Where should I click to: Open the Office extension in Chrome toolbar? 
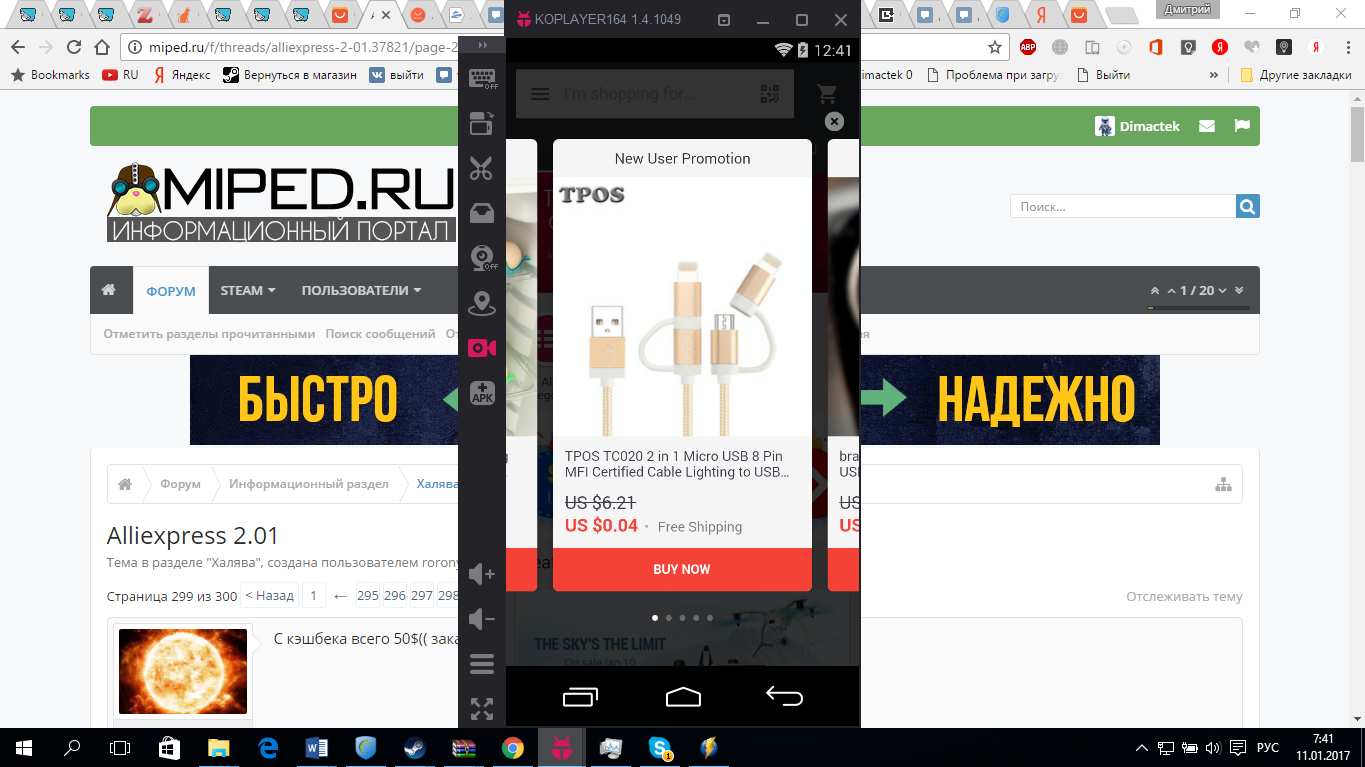(x=1156, y=47)
